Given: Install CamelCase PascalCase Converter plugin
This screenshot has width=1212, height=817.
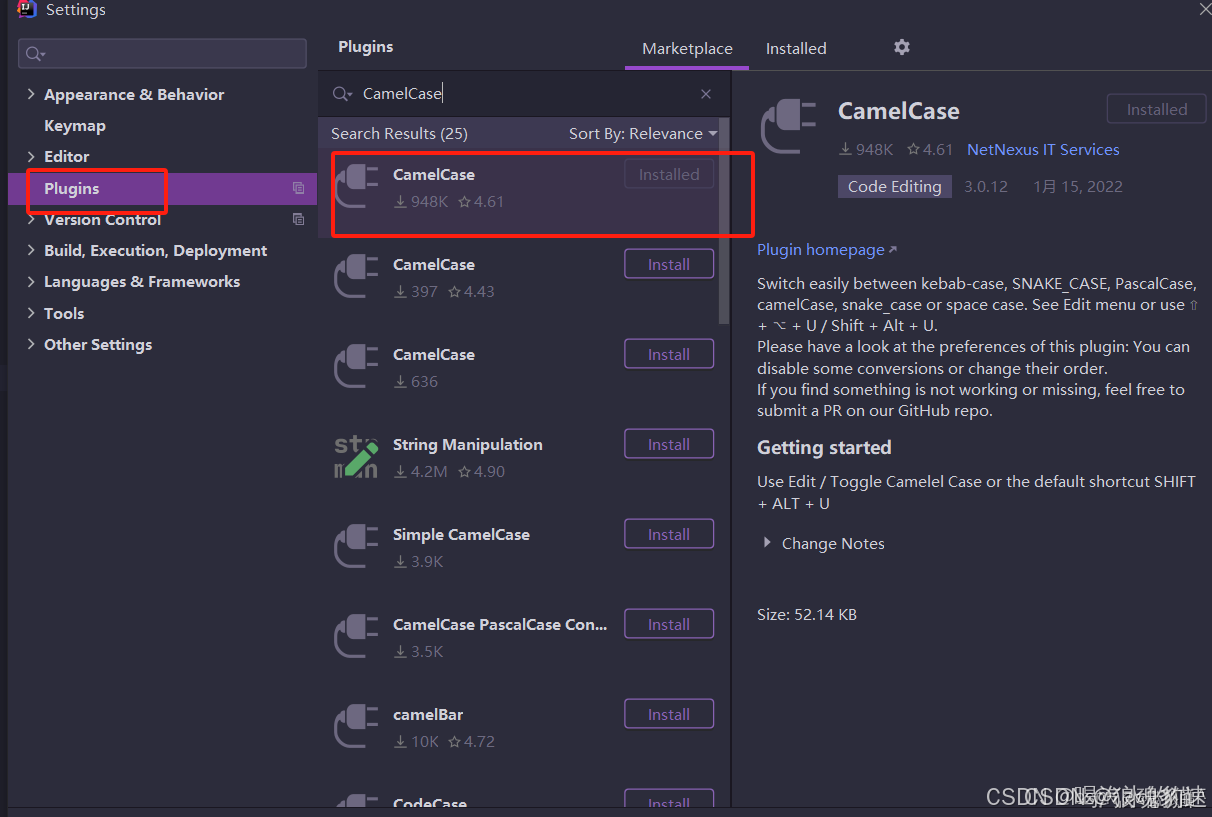Looking at the screenshot, I should [669, 624].
